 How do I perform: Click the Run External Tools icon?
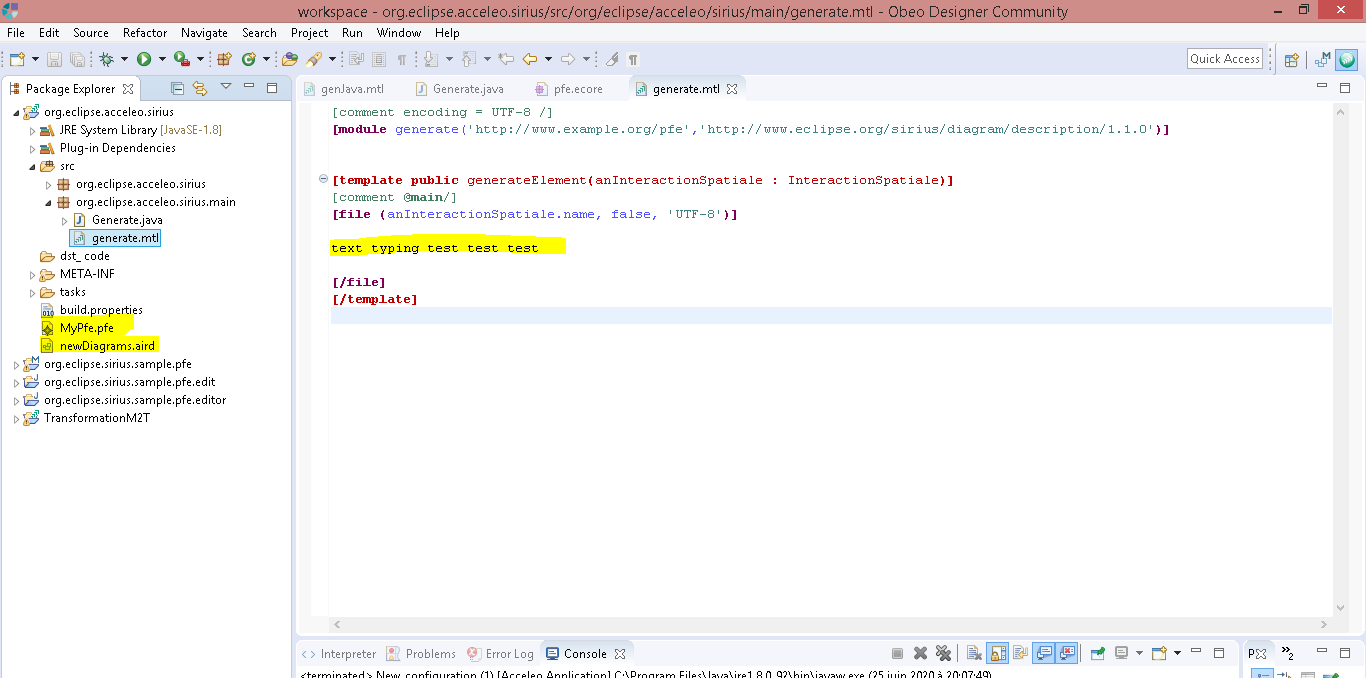[x=181, y=59]
